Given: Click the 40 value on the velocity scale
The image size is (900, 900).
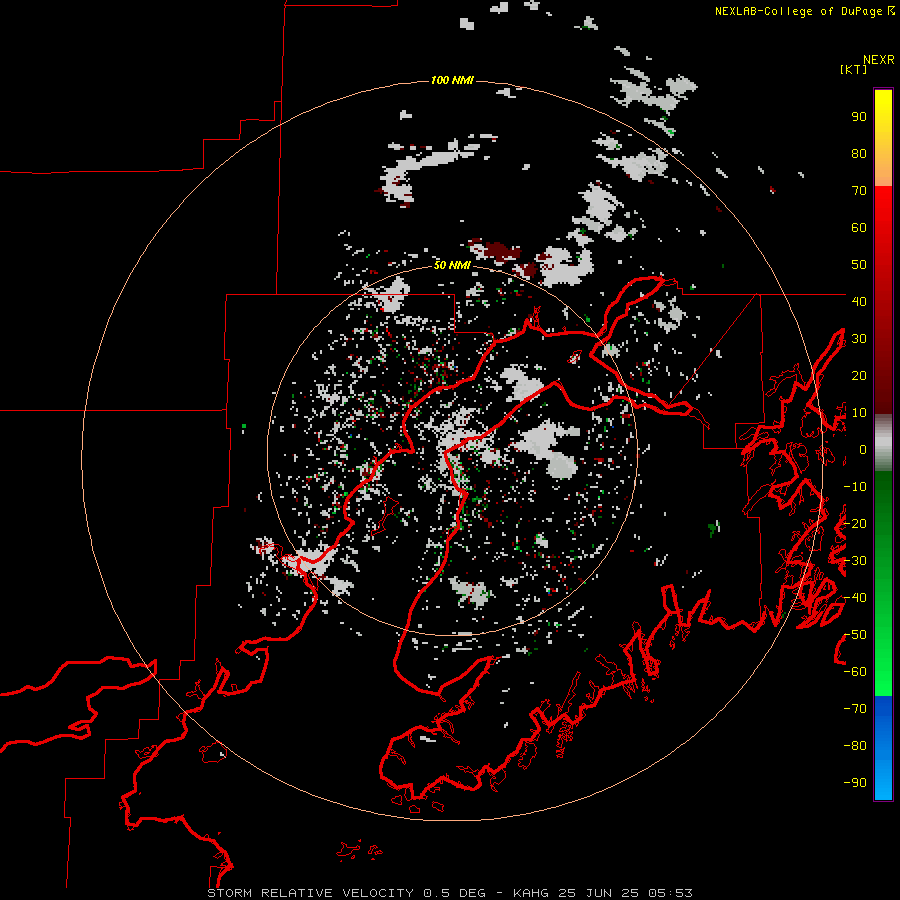Looking at the screenshot, I should coord(859,301).
